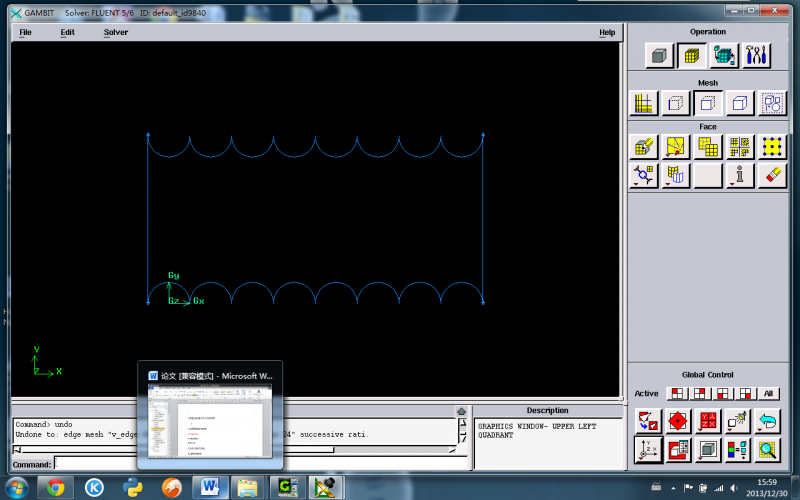Screen dimensions: 800x500
Task: Activate the lower-left quadrant toggle
Action: tap(722, 393)
